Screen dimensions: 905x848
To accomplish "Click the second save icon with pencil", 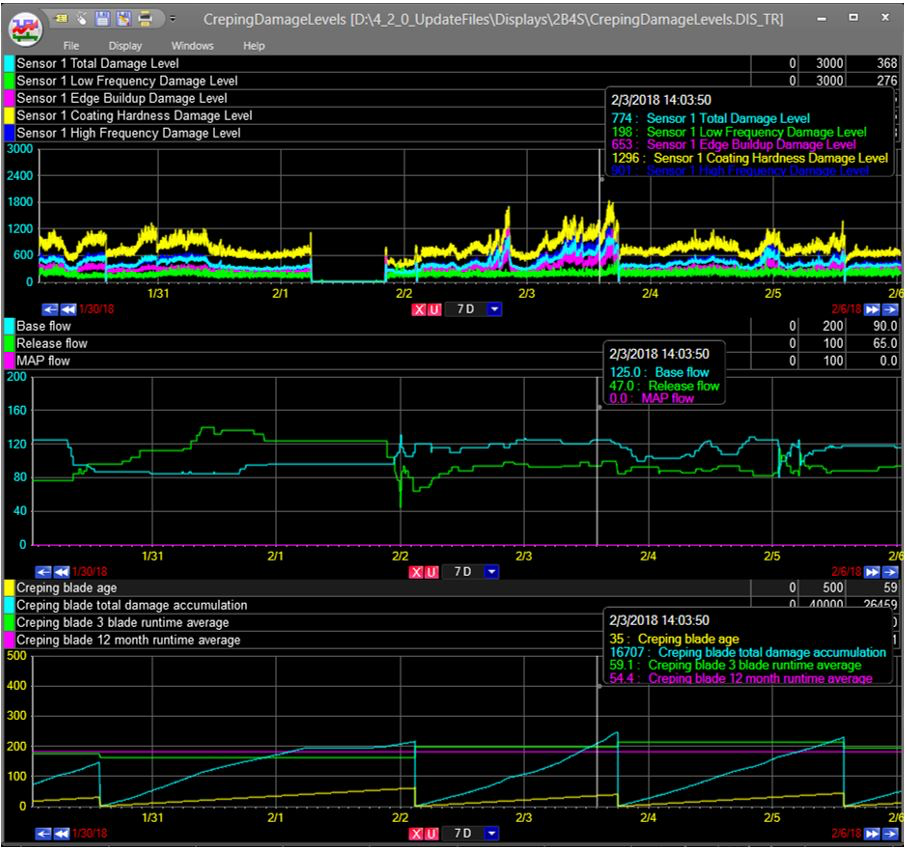I will click(124, 18).
